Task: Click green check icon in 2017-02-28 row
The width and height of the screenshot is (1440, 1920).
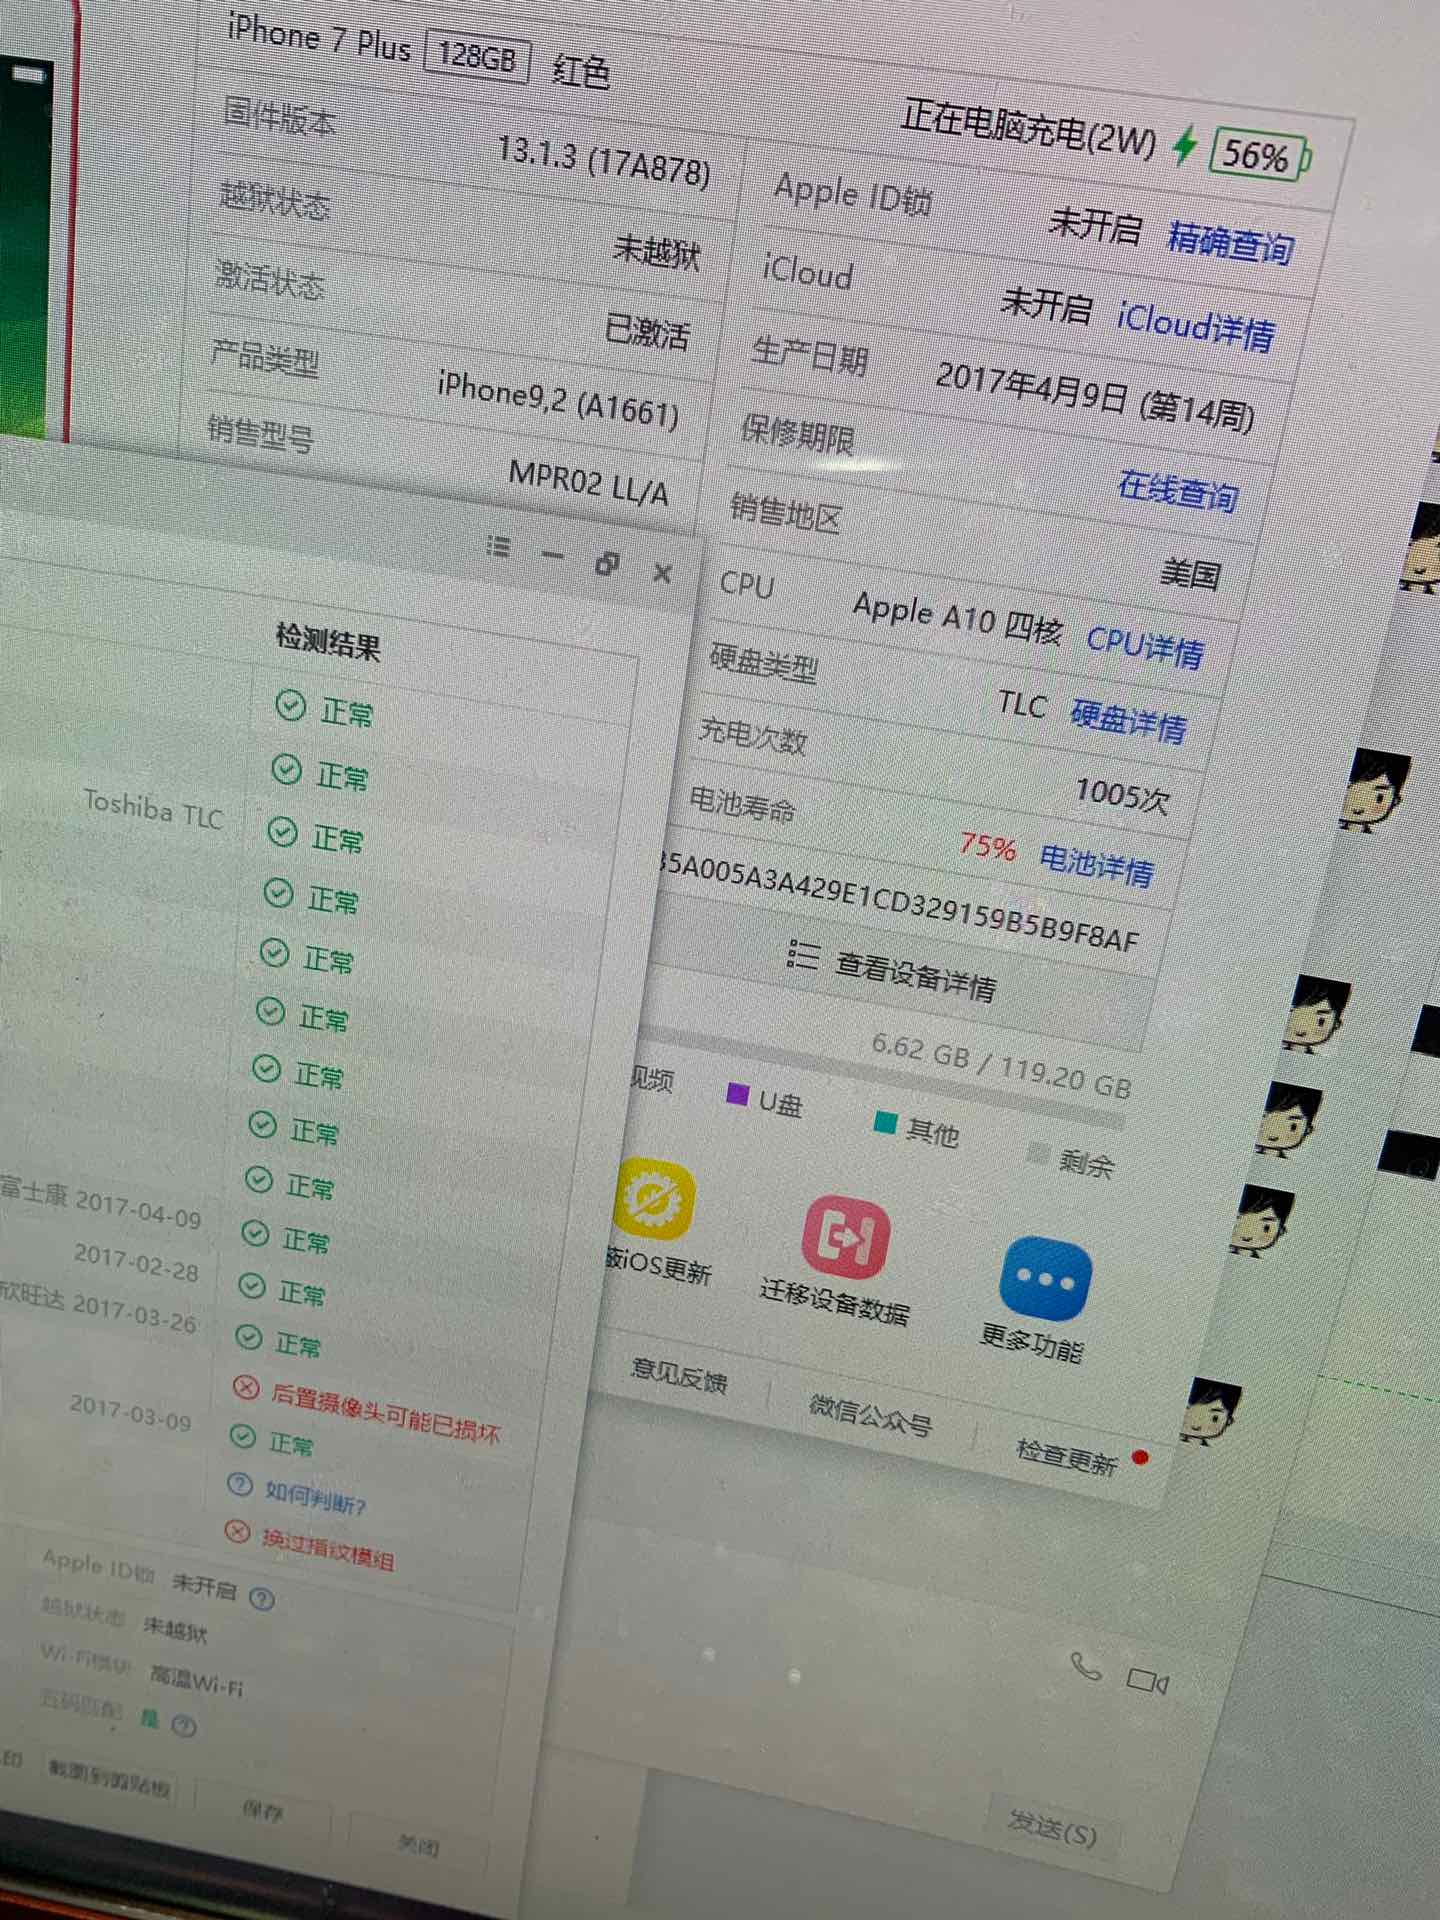Action: tap(252, 1285)
